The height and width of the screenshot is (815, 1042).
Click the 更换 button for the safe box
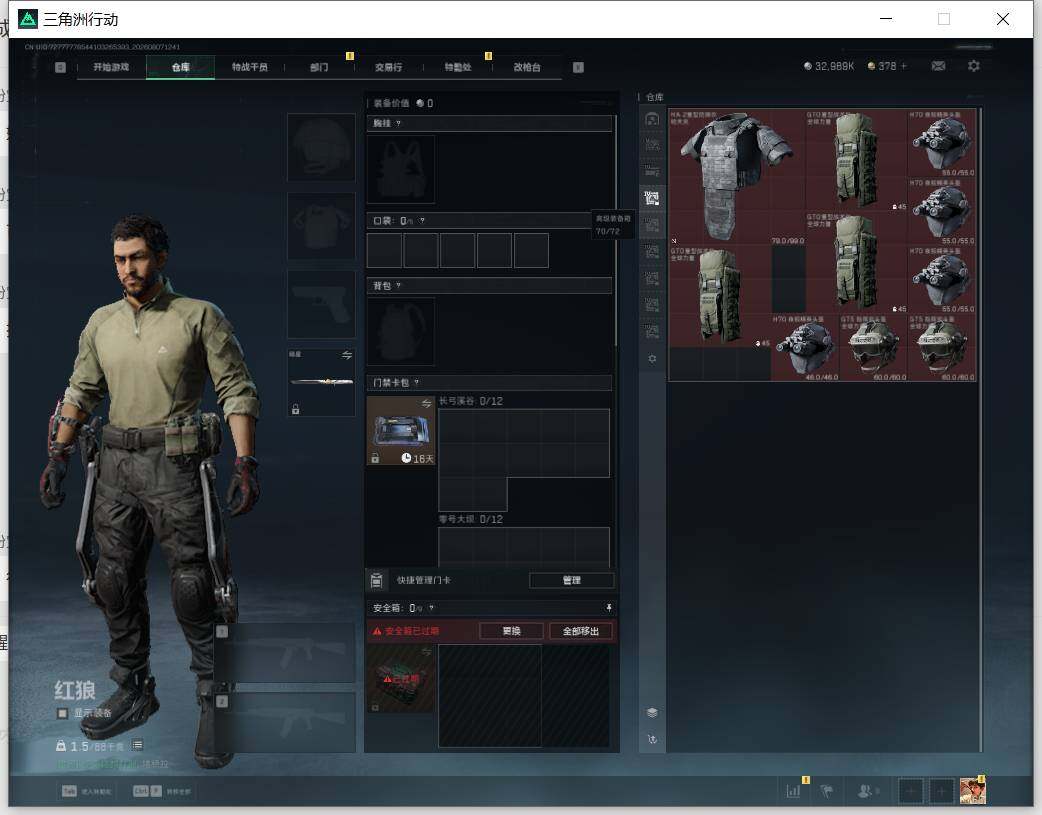tap(512, 631)
